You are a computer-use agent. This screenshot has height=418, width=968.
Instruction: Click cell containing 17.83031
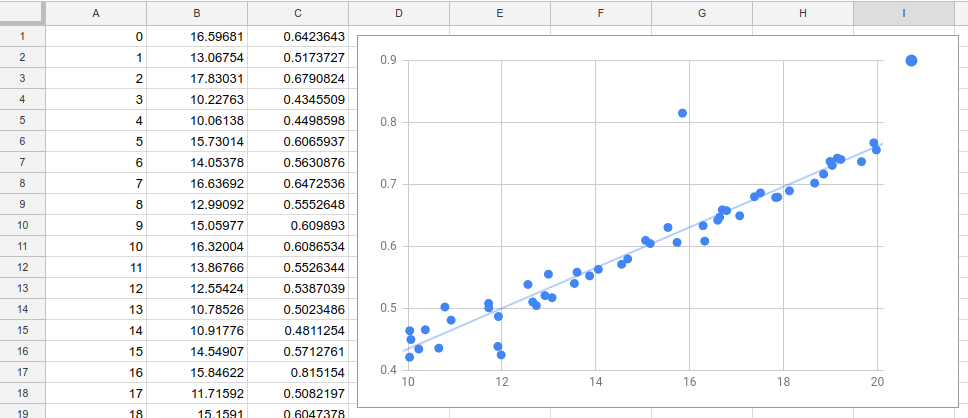pyautogui.click(x=197, y=78)
